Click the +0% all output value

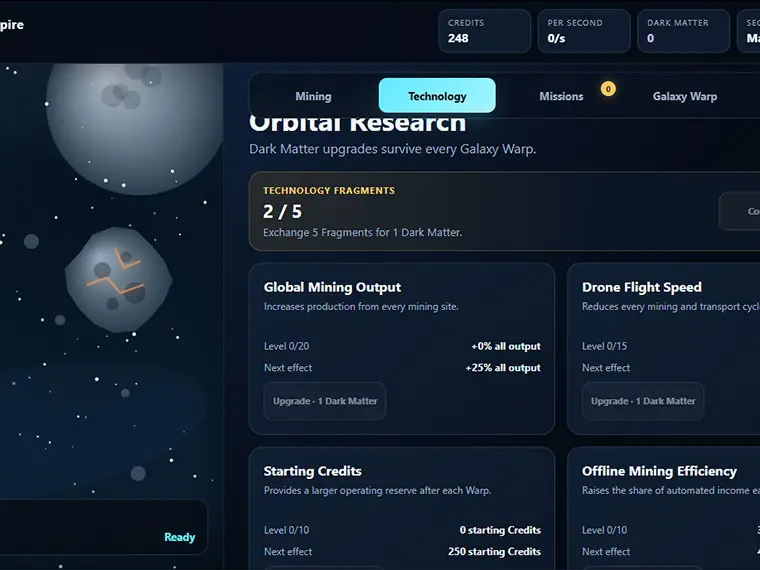click(x=506, y=346)
